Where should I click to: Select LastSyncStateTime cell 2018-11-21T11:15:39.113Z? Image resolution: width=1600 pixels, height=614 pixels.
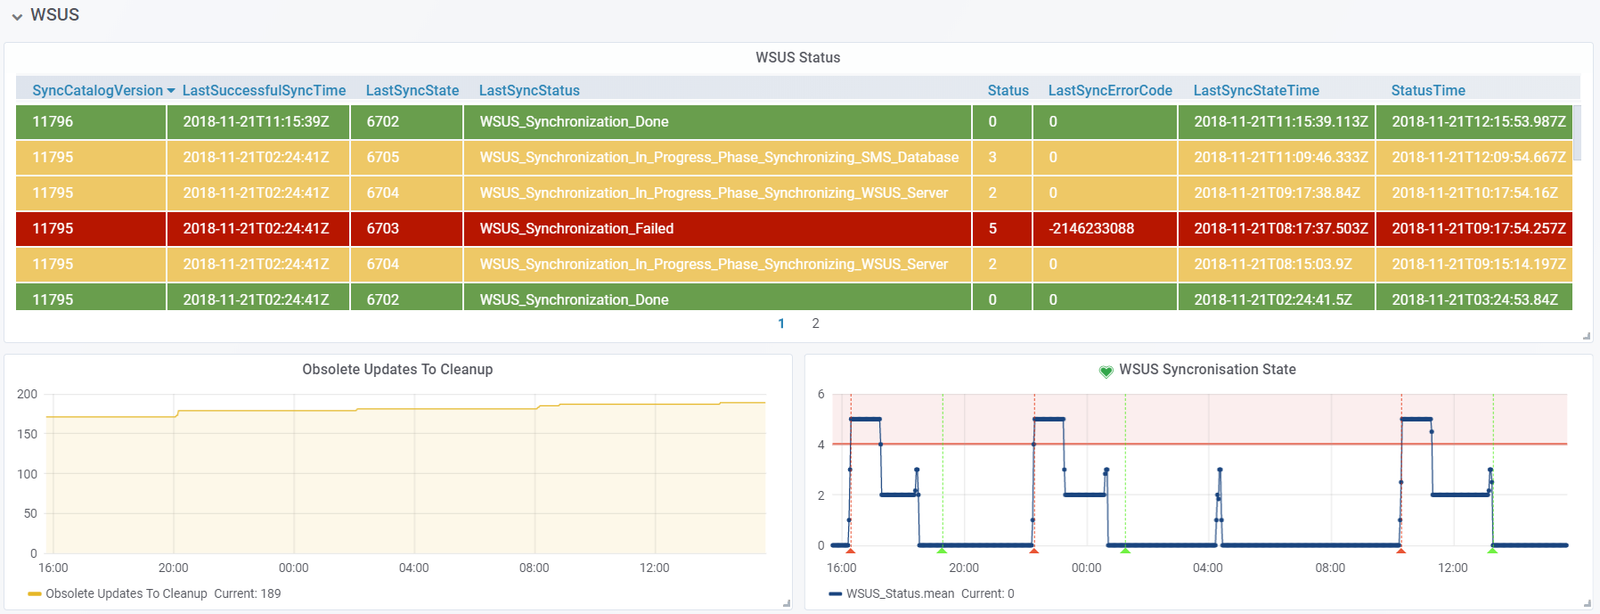[1277, 122]
